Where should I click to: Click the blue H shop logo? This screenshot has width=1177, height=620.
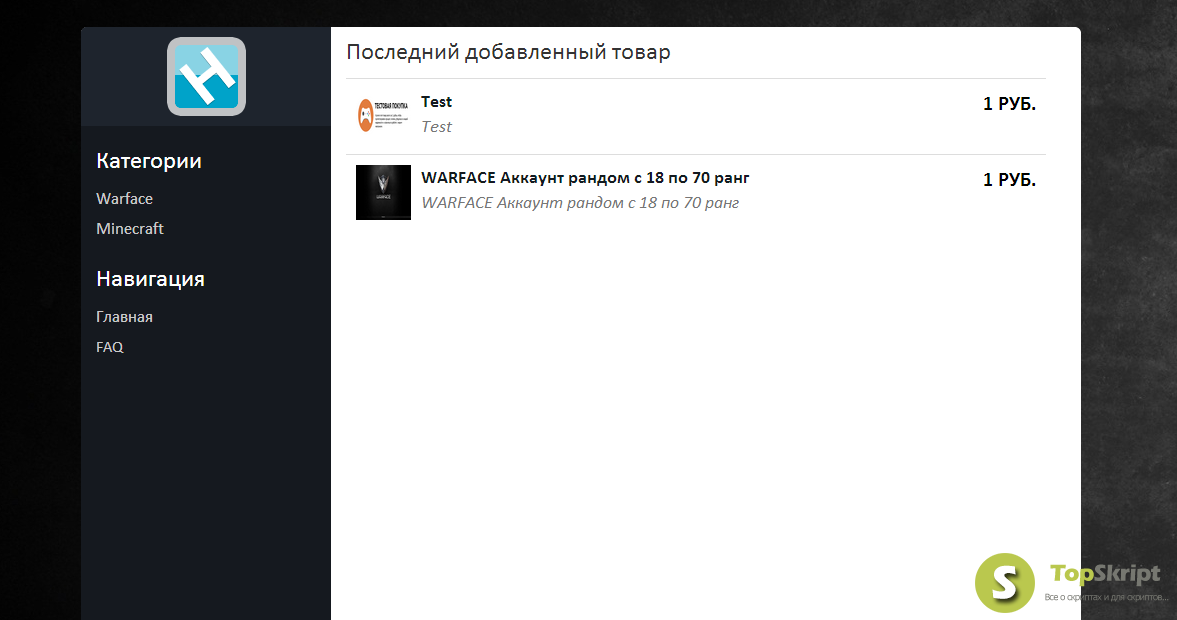pyautogui.click(x=206, y=77)
